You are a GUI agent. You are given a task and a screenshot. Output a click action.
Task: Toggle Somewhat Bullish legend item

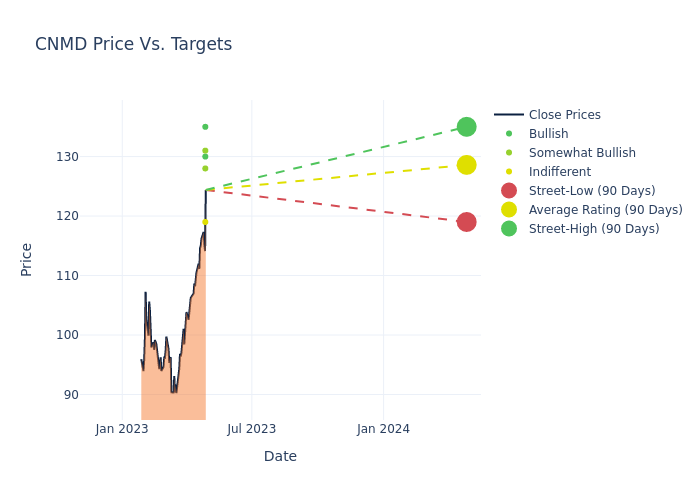pyautogui.click(x=582, y=153)
